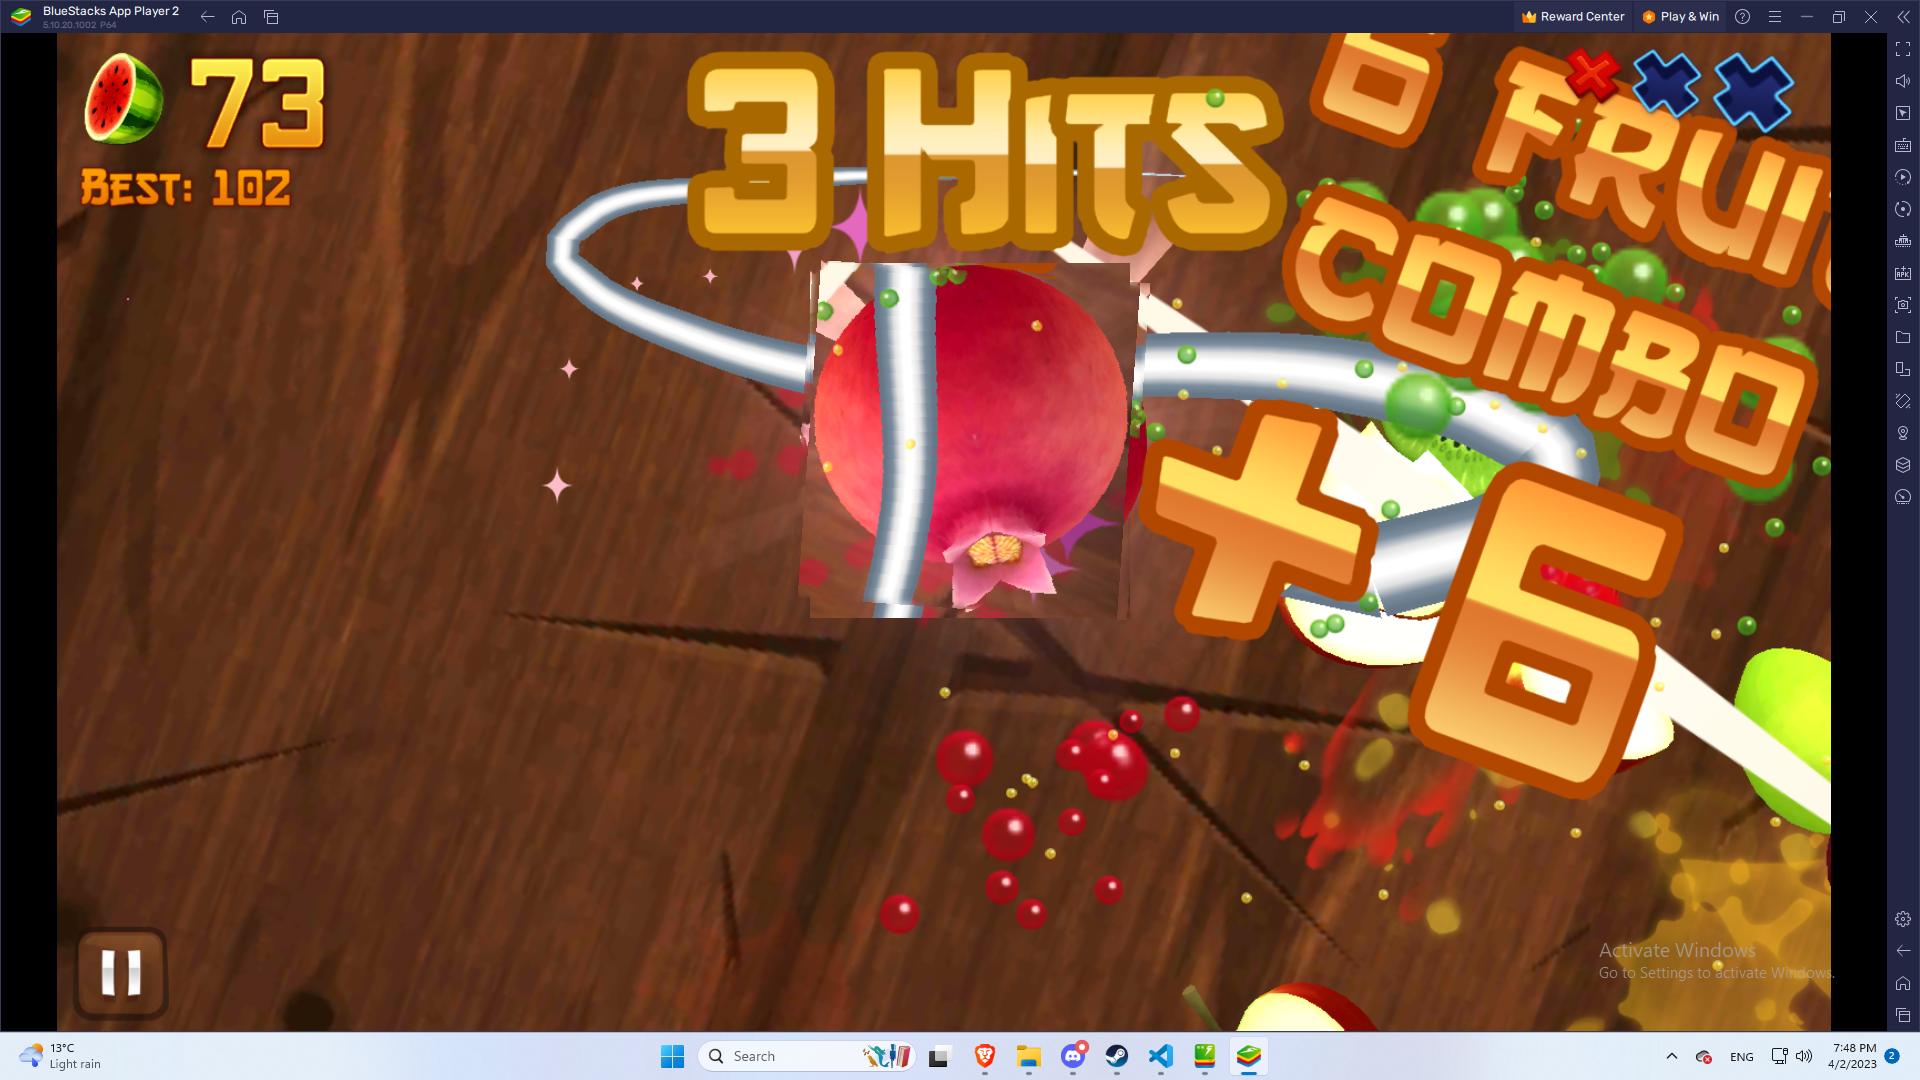
Task: Collapse the BlueStacks side toolbar
Action: (x=1903, y=16)
